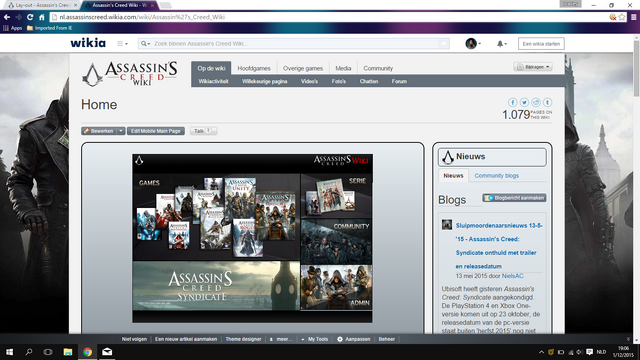Viewport: 640px width, 360px height.
Task: Open the Media navigation tab
Action: coord(343,68)
